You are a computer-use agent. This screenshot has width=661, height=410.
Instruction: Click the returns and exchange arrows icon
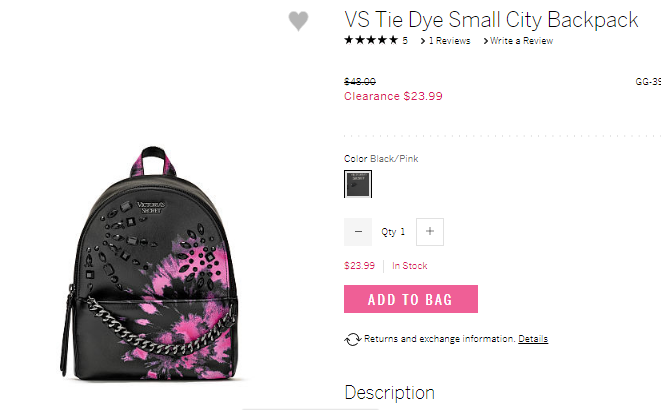(x=352, y=339)
